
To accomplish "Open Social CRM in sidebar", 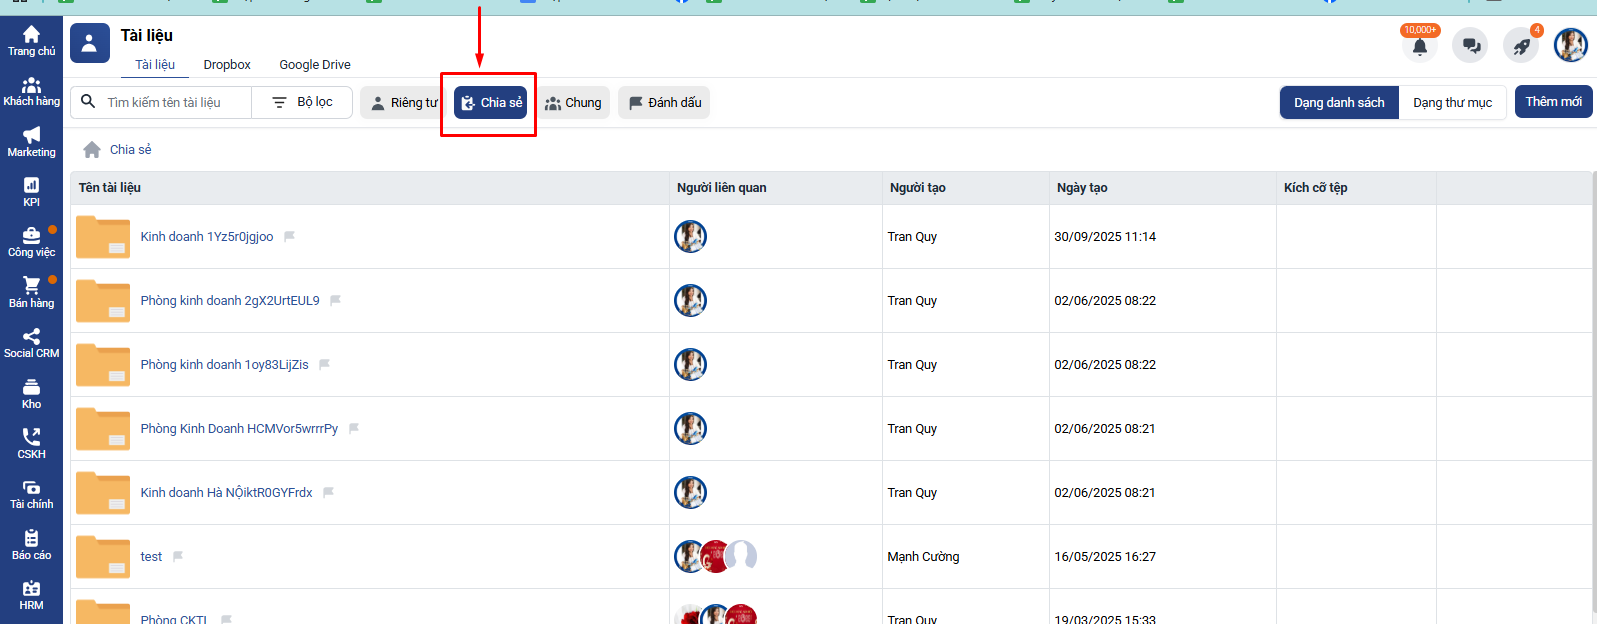I will coord(32,343).
